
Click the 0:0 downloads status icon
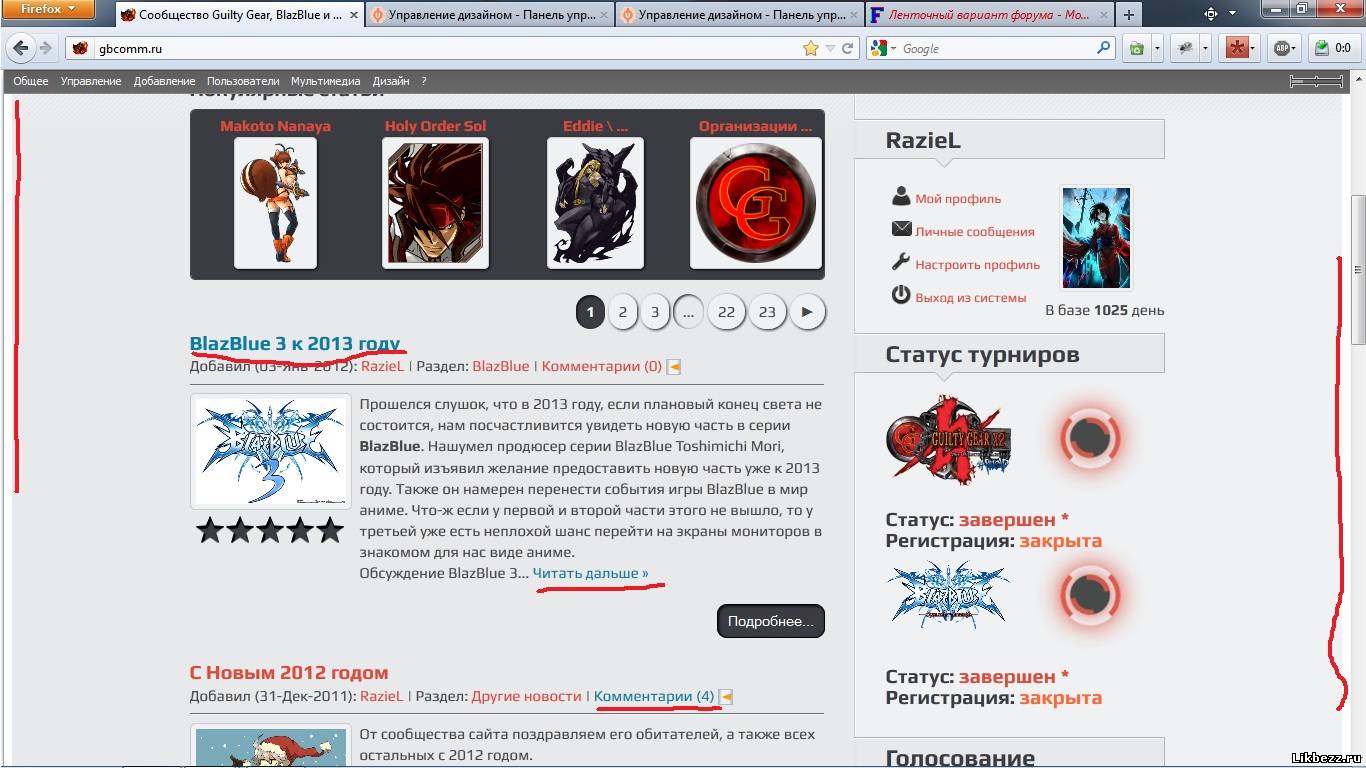pyautogui.click(x=1333, y=48)
